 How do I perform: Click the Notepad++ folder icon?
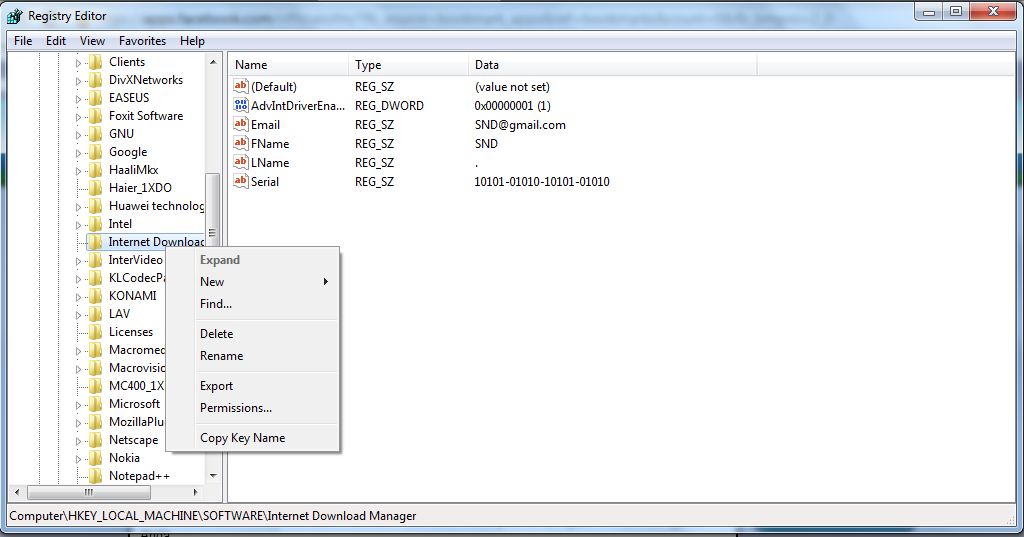click(95, 476)
